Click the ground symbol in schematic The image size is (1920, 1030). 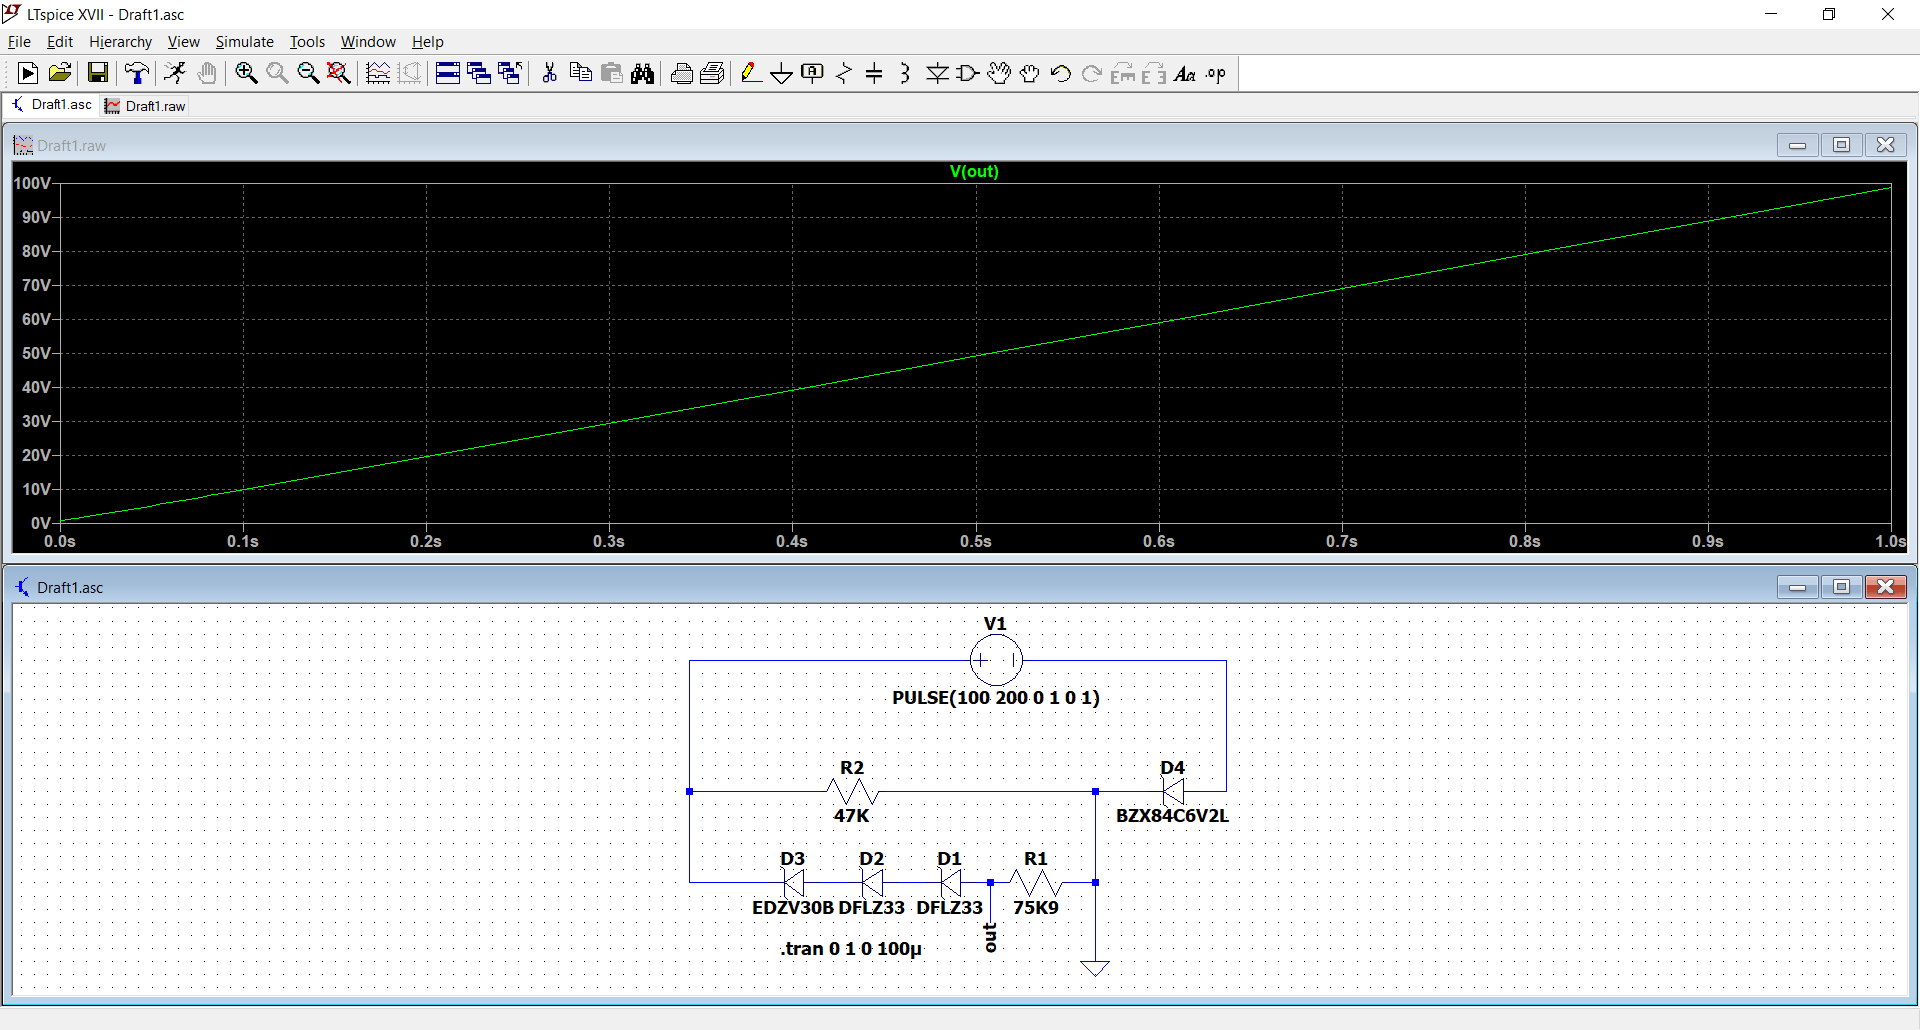[1095, 968]
